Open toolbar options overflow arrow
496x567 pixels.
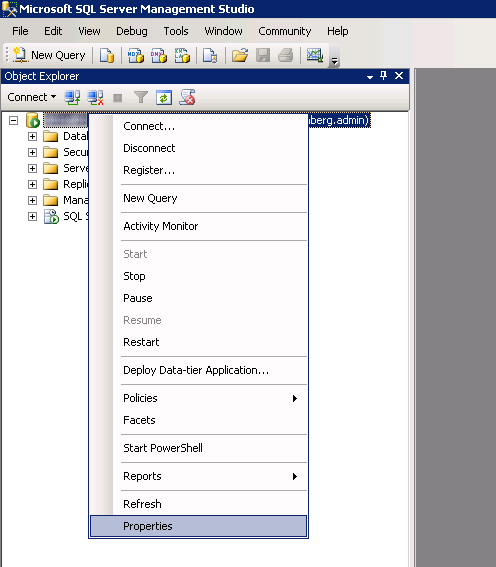pos(334,61)
